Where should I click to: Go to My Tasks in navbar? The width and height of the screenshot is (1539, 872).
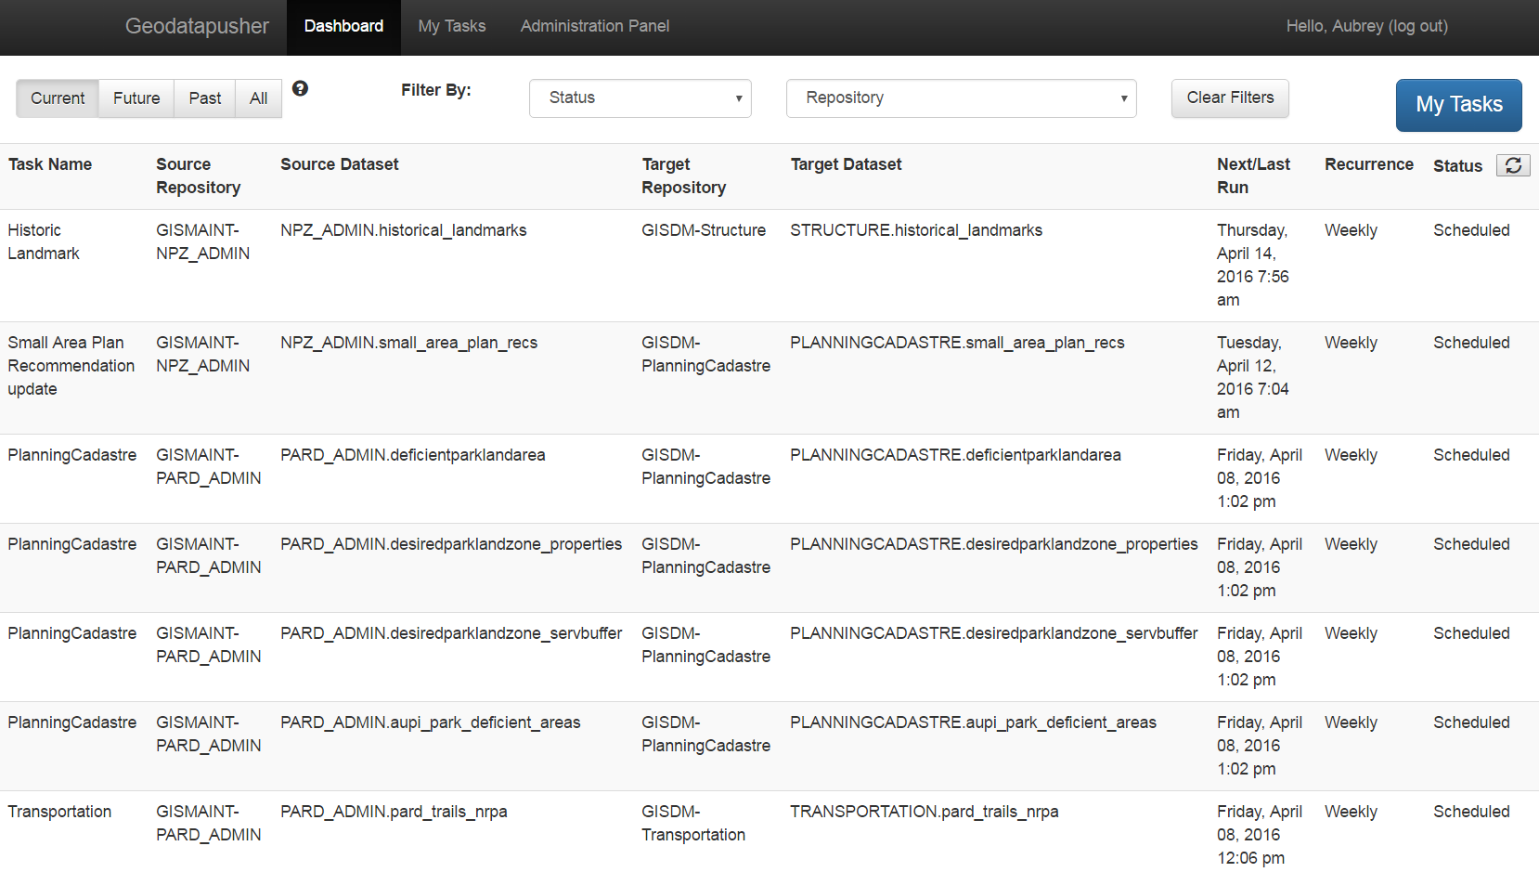451,27
